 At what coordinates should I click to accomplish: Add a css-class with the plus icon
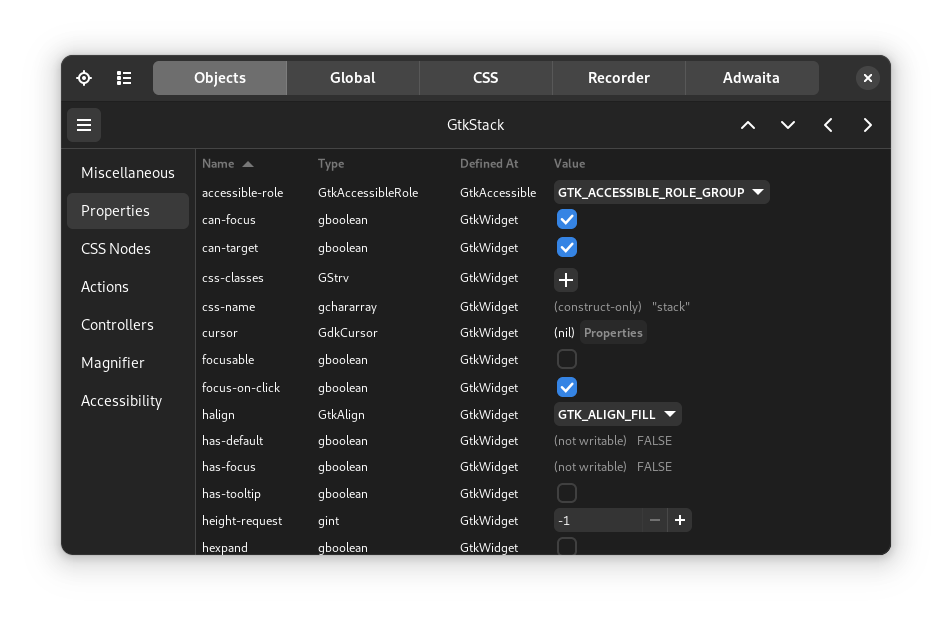[x=566, y=280]
